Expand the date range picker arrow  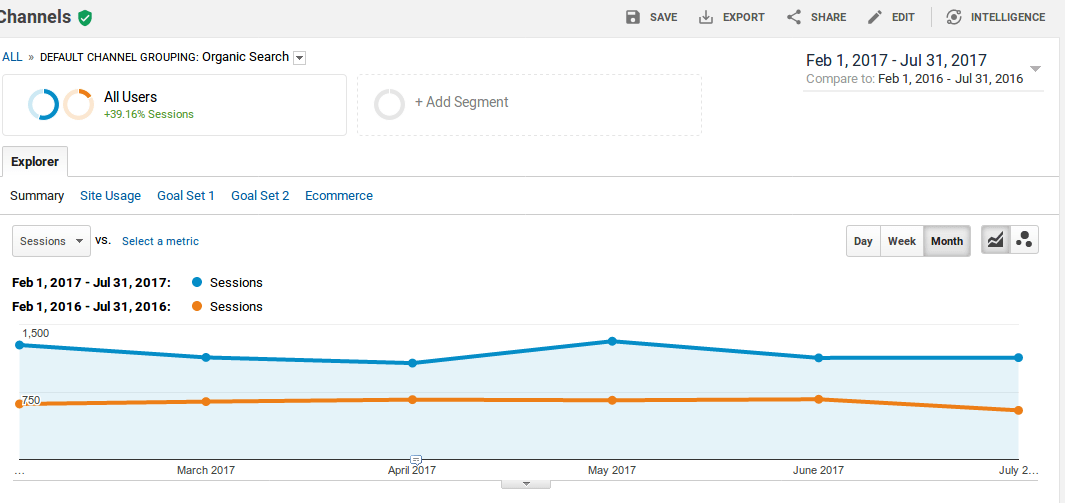[1035, 69]
